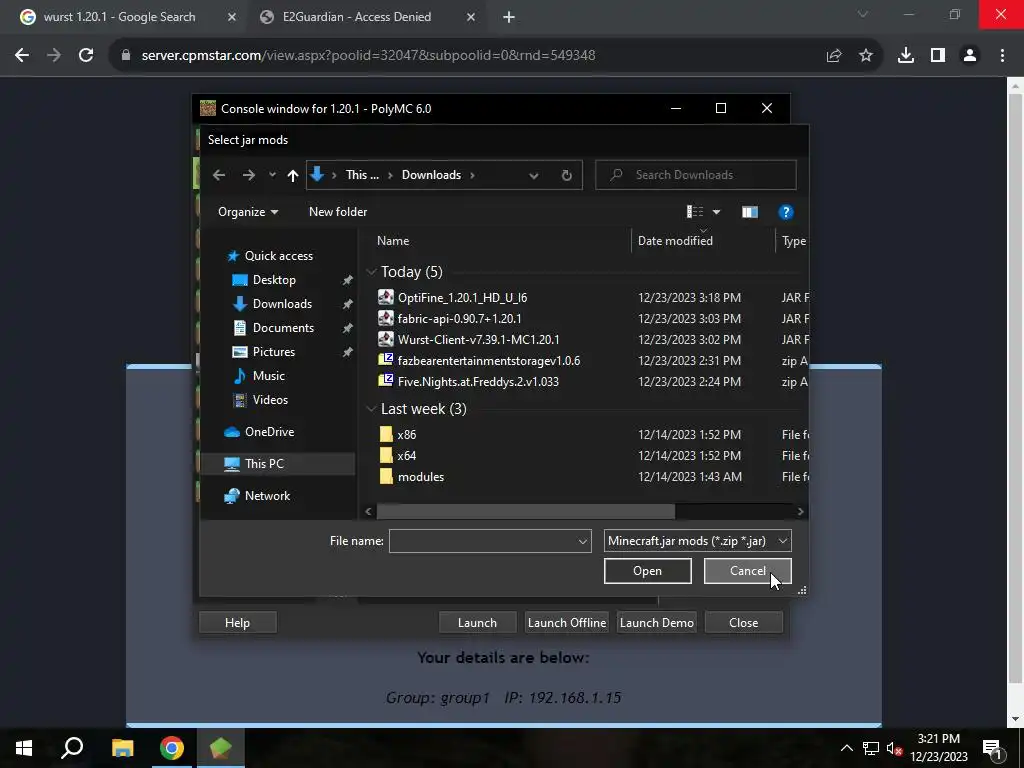The height and width of the screenshot is (768, 1024).
Task: Switch to E2Guardian Access Denied tab
Action: (x=357, y=17)
